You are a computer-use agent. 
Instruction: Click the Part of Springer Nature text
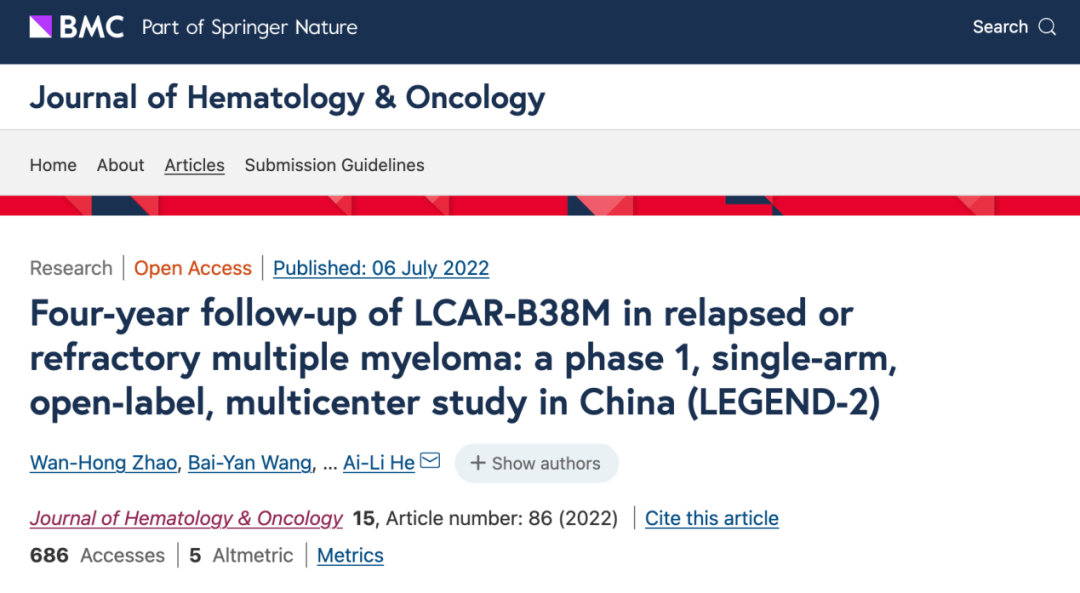(x=249, y=27)
